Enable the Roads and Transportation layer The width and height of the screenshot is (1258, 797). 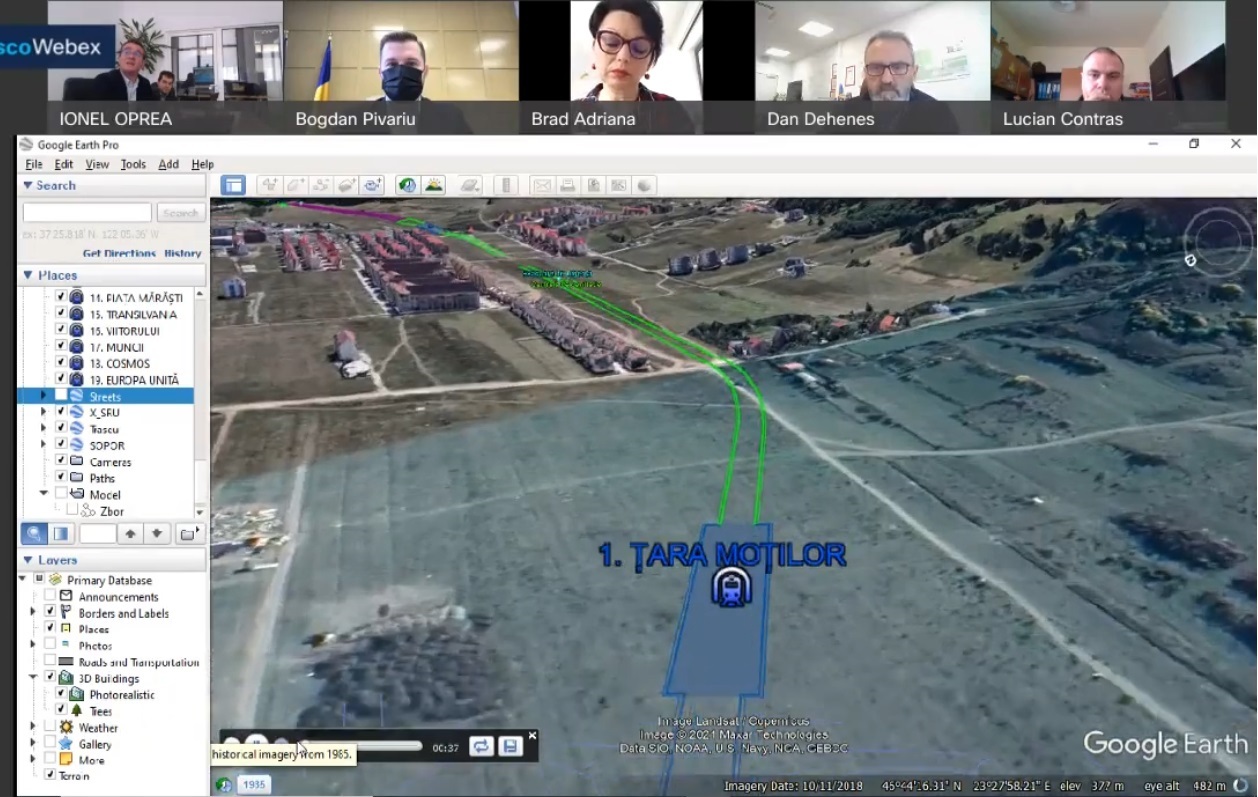click(x=49, y=661)
